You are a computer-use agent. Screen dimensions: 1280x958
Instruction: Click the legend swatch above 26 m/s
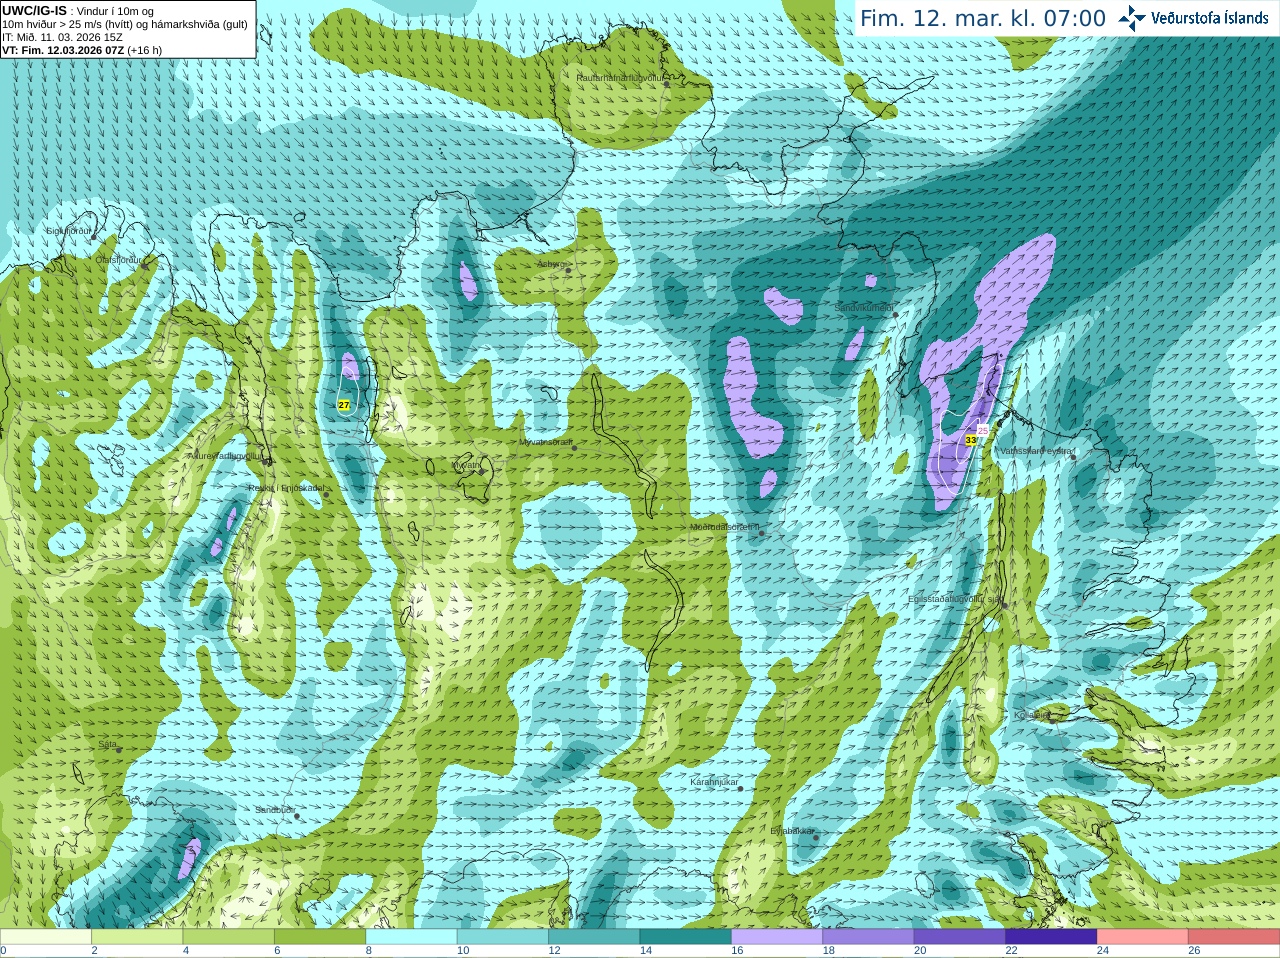[1234, 937]
